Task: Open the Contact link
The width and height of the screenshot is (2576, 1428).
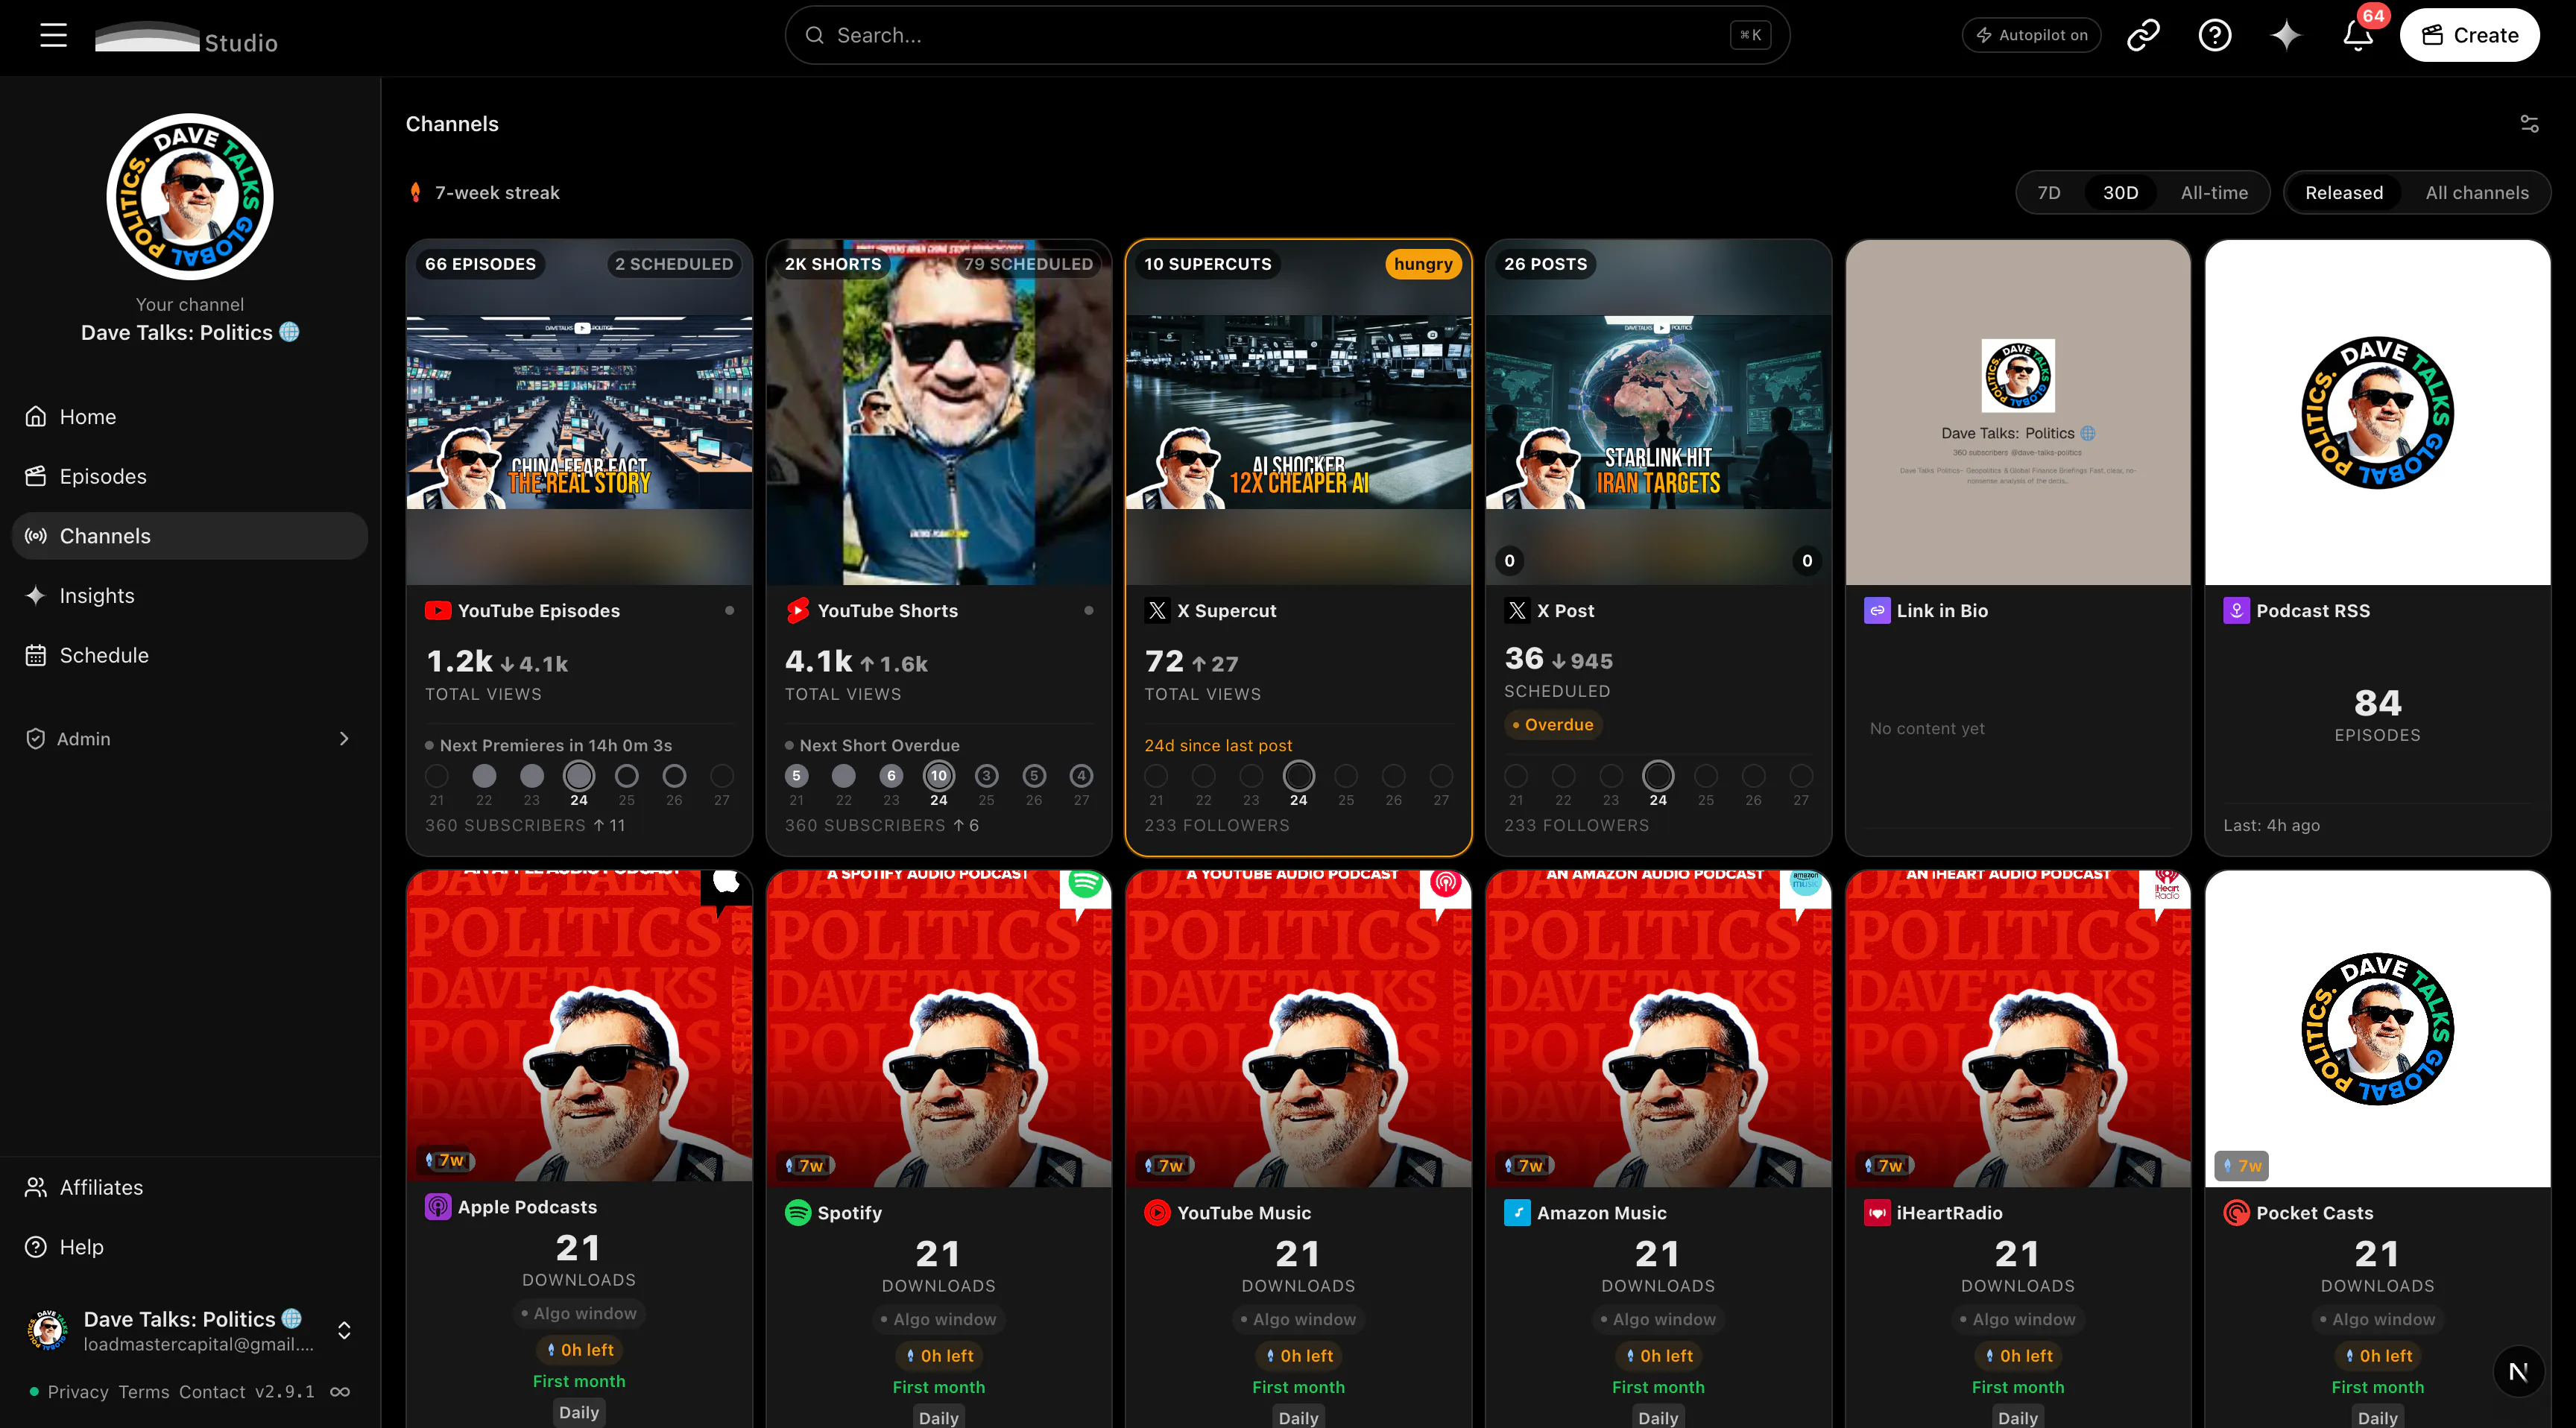Action: 212,1391
